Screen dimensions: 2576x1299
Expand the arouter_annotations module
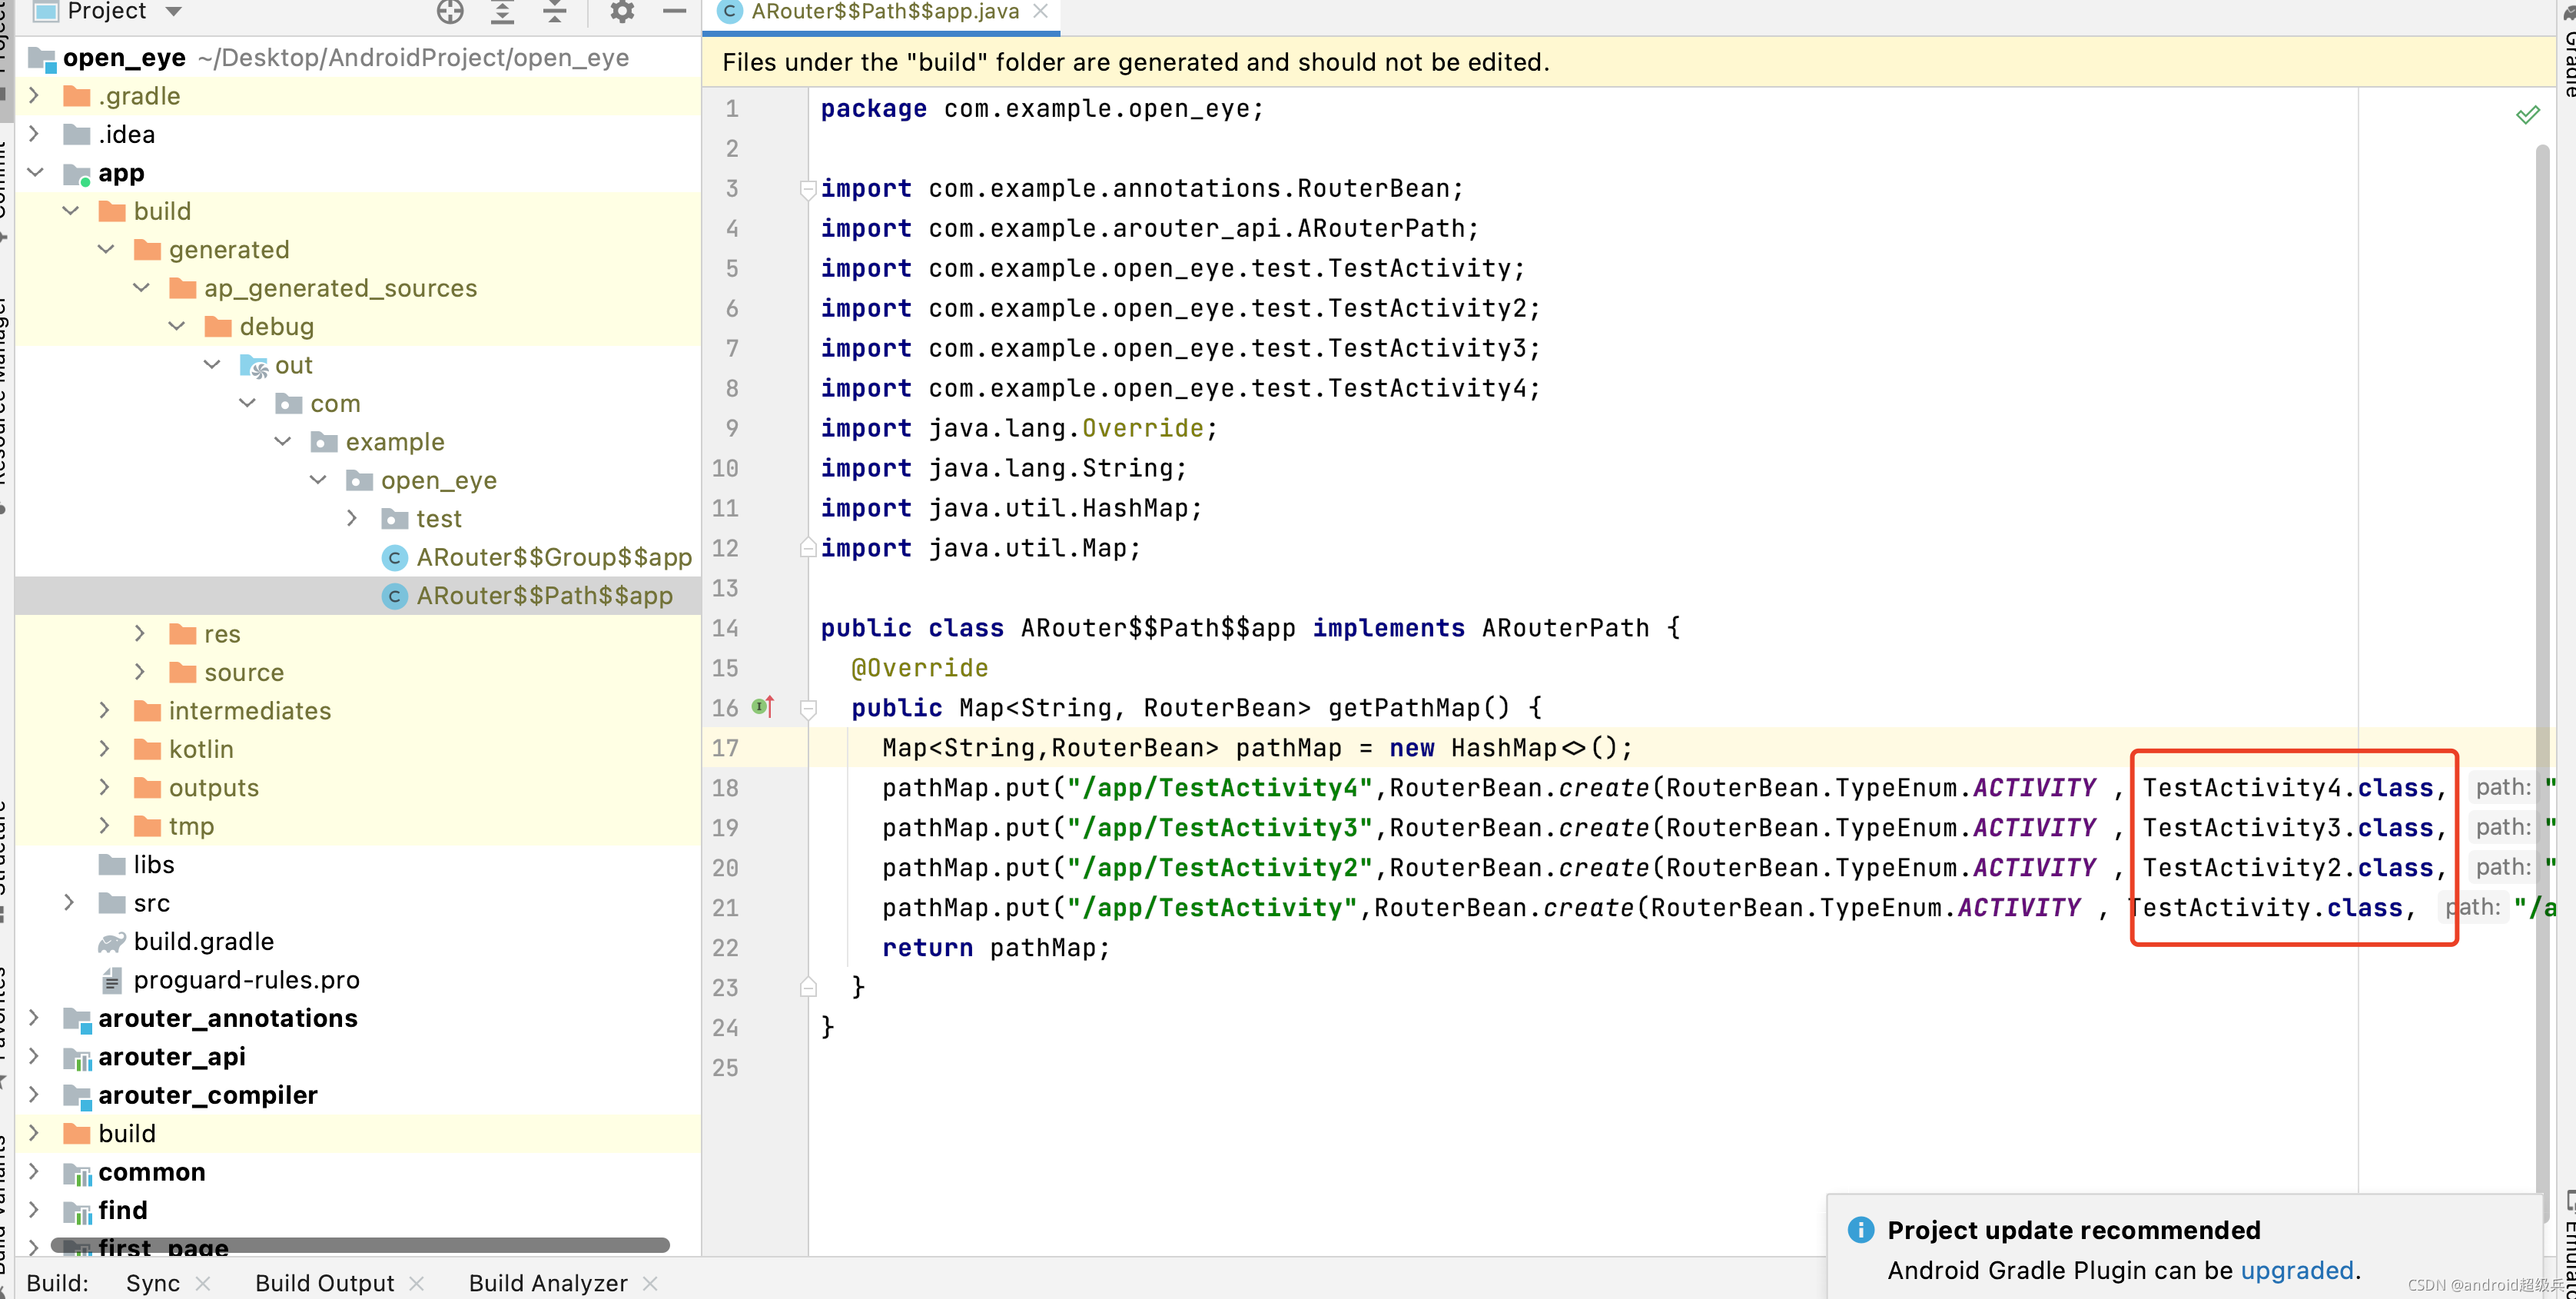(x=34, y=1018)
